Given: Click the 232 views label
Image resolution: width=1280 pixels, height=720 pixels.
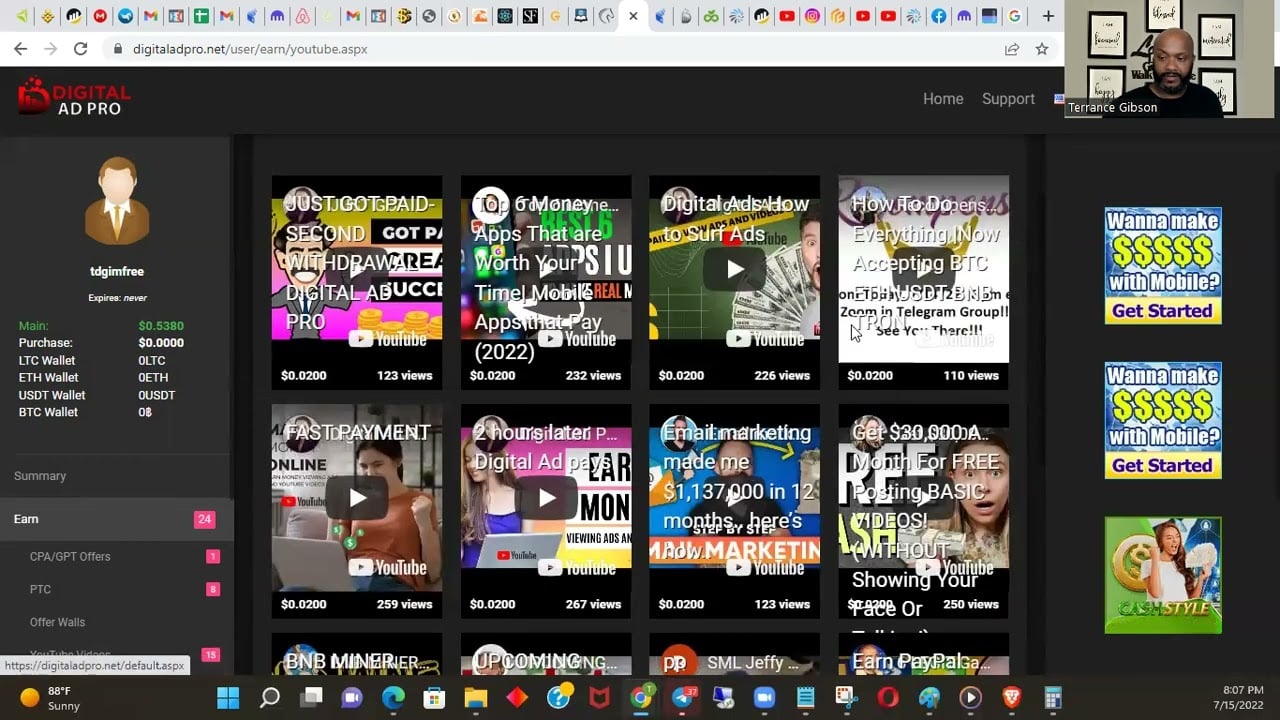Looking at the screenshot, I should coord(593,376).
